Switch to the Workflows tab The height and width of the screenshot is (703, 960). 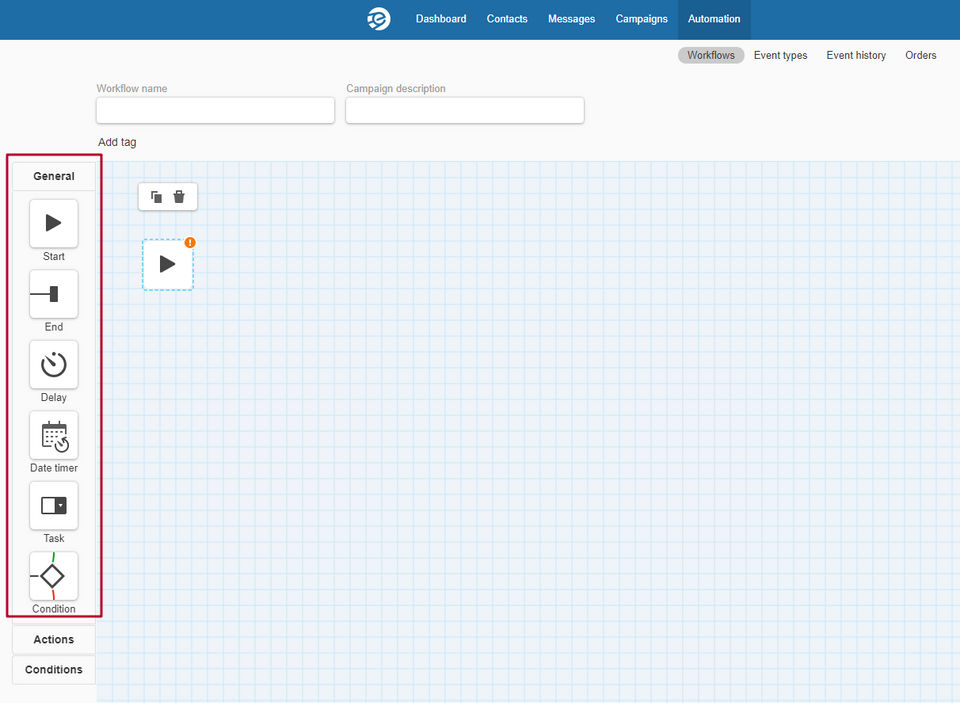(x=711, y=55)
